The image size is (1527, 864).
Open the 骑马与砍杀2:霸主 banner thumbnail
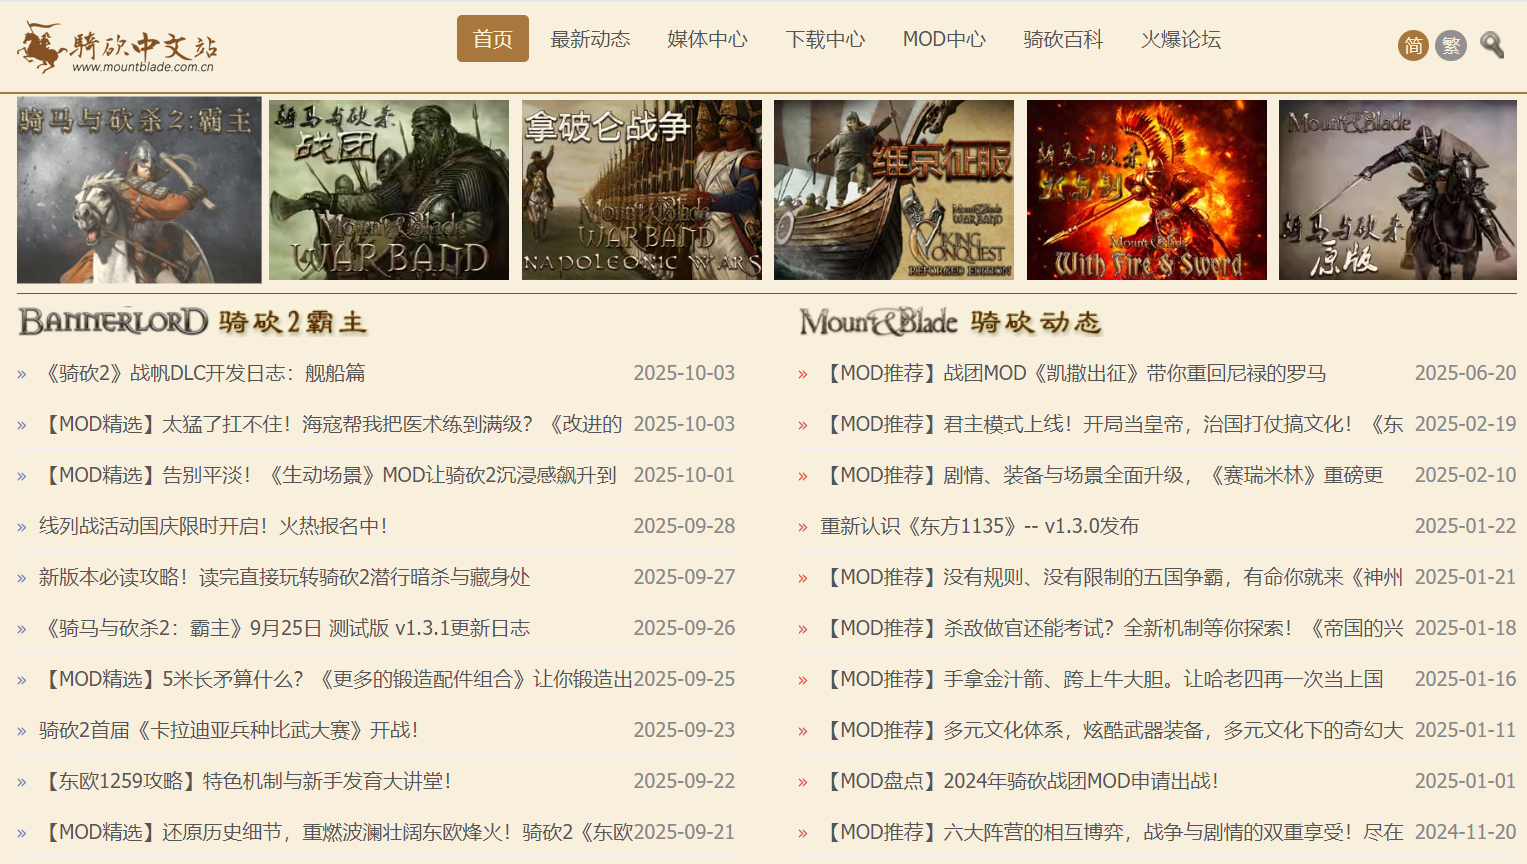pyautogui.click(x=139, y=190)
